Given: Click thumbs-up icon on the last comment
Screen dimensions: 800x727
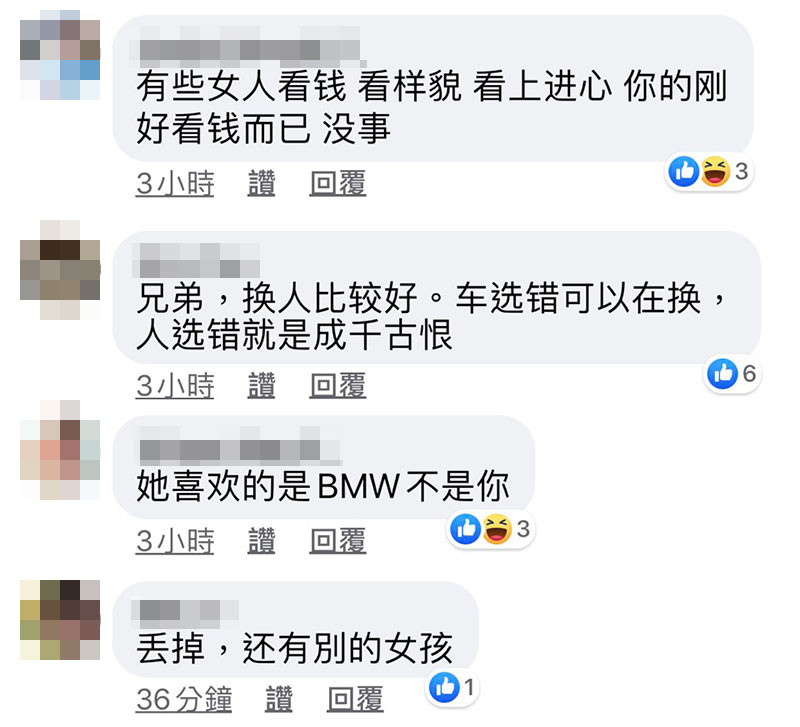Looking at the screenshot, I should click(444, 687).
